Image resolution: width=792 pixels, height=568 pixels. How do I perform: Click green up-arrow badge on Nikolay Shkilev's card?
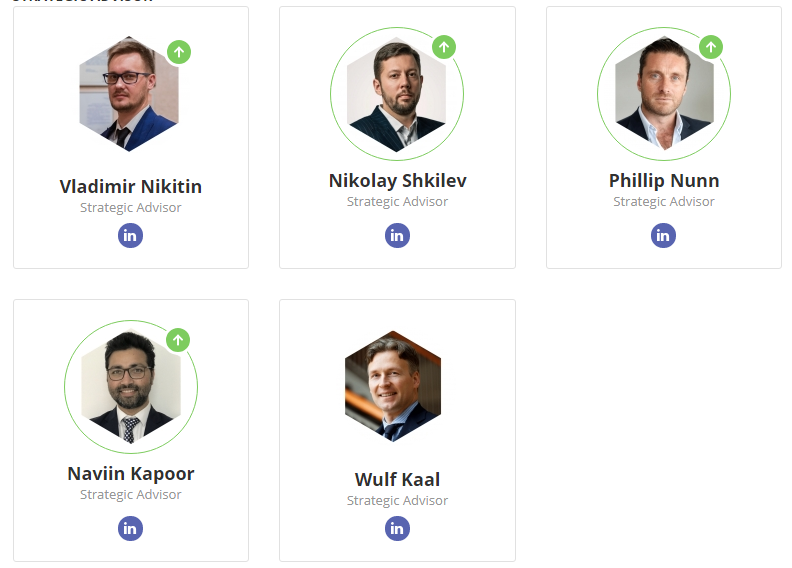pyautogui.click(x=445, y=47)
